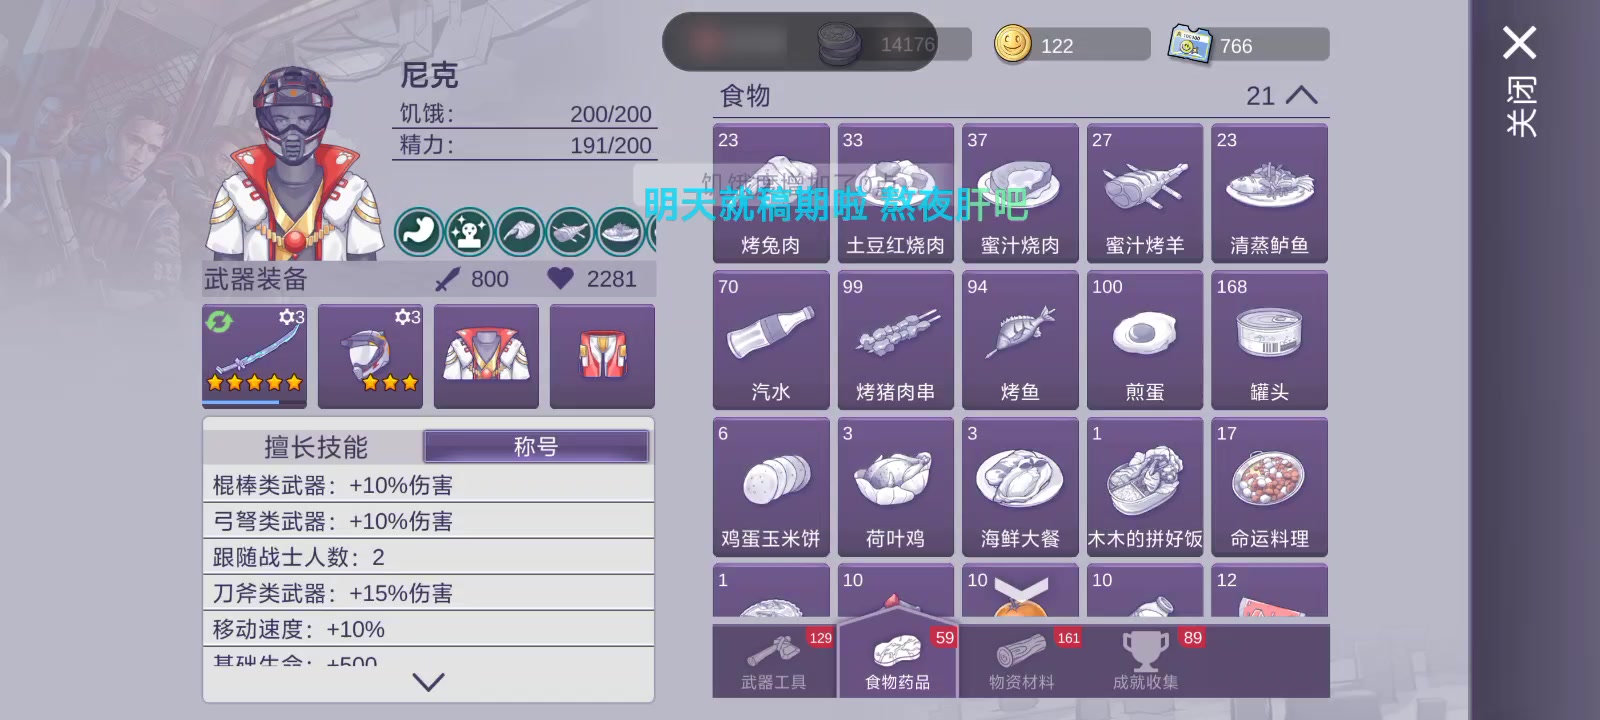Select the 命运料理 dish item

pos(1269,487)
